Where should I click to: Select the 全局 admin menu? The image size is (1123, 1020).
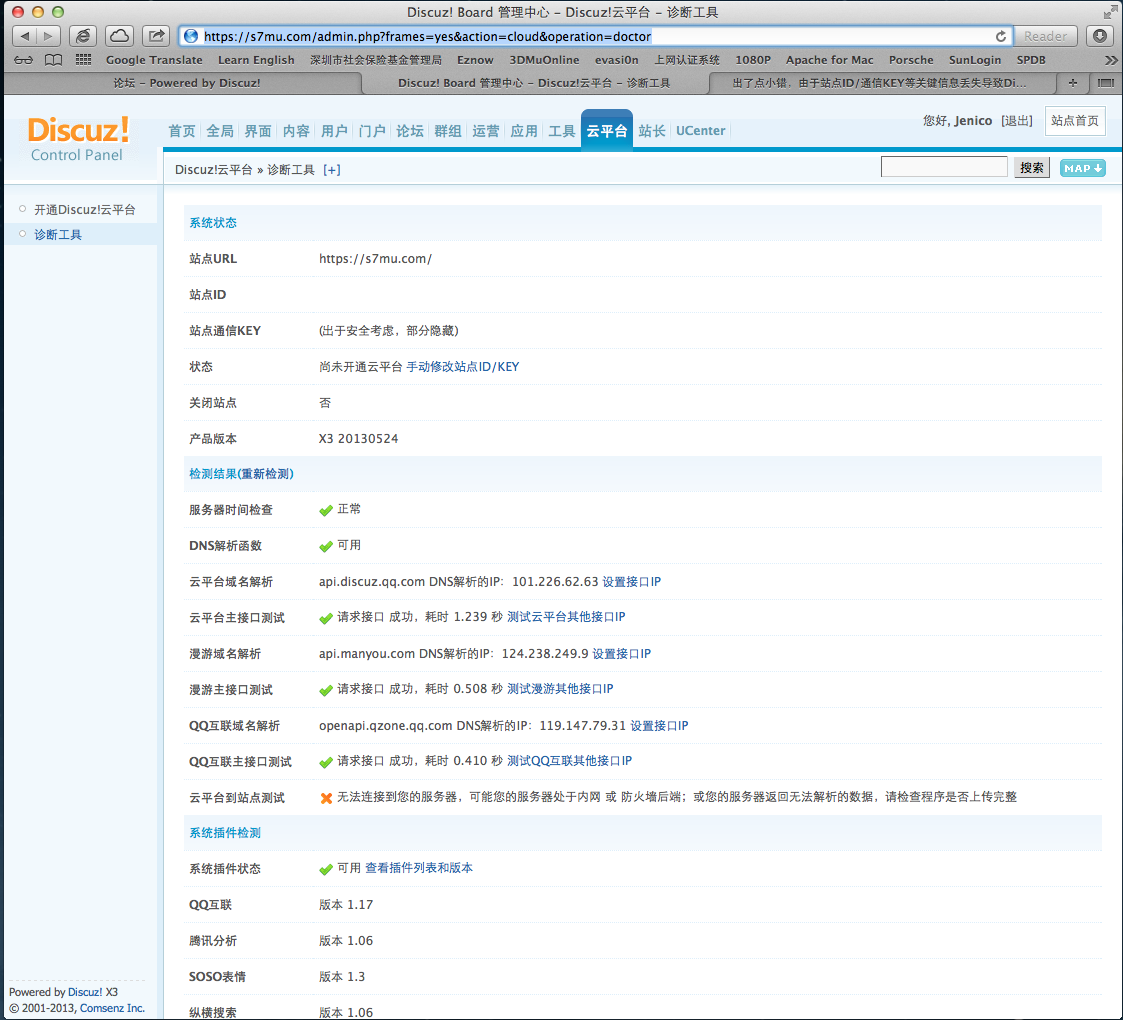[x=220, y=131]
